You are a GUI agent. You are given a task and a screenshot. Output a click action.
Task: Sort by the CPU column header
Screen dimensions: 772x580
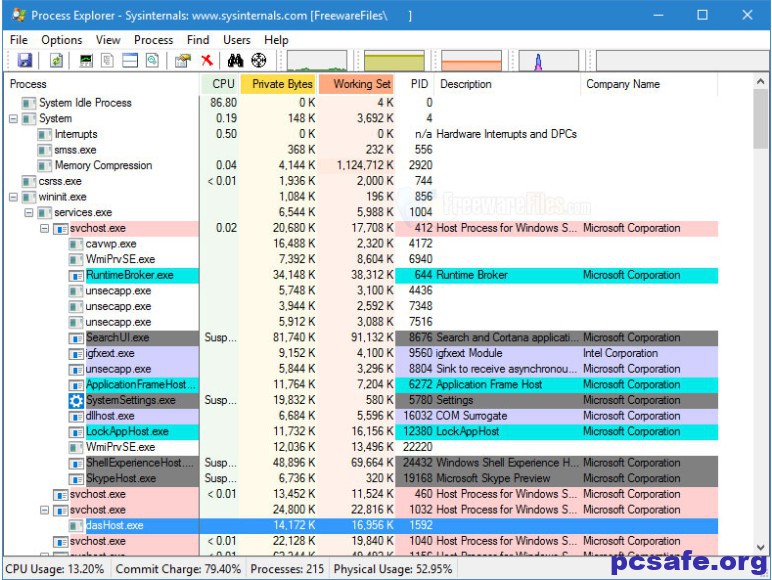tap(221, 84)
